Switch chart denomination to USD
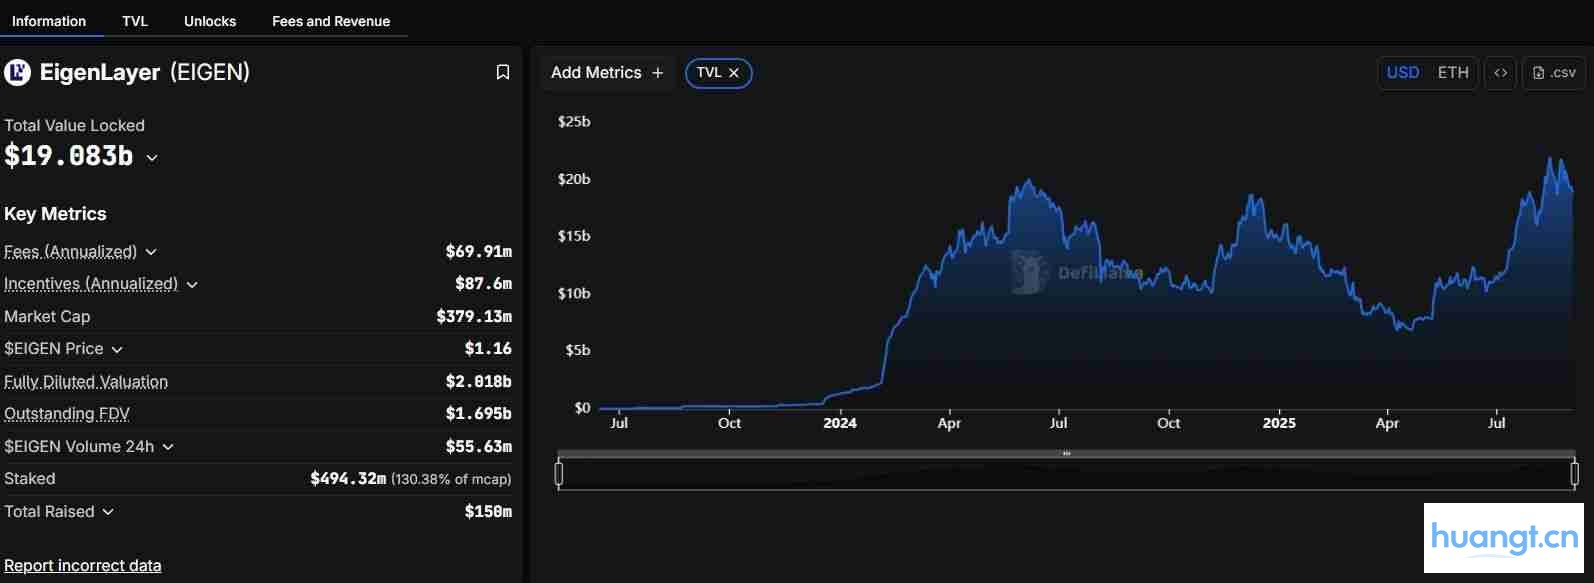Image resolution: width=1594 pixels, height=583 pixels. click(1402, 73)
